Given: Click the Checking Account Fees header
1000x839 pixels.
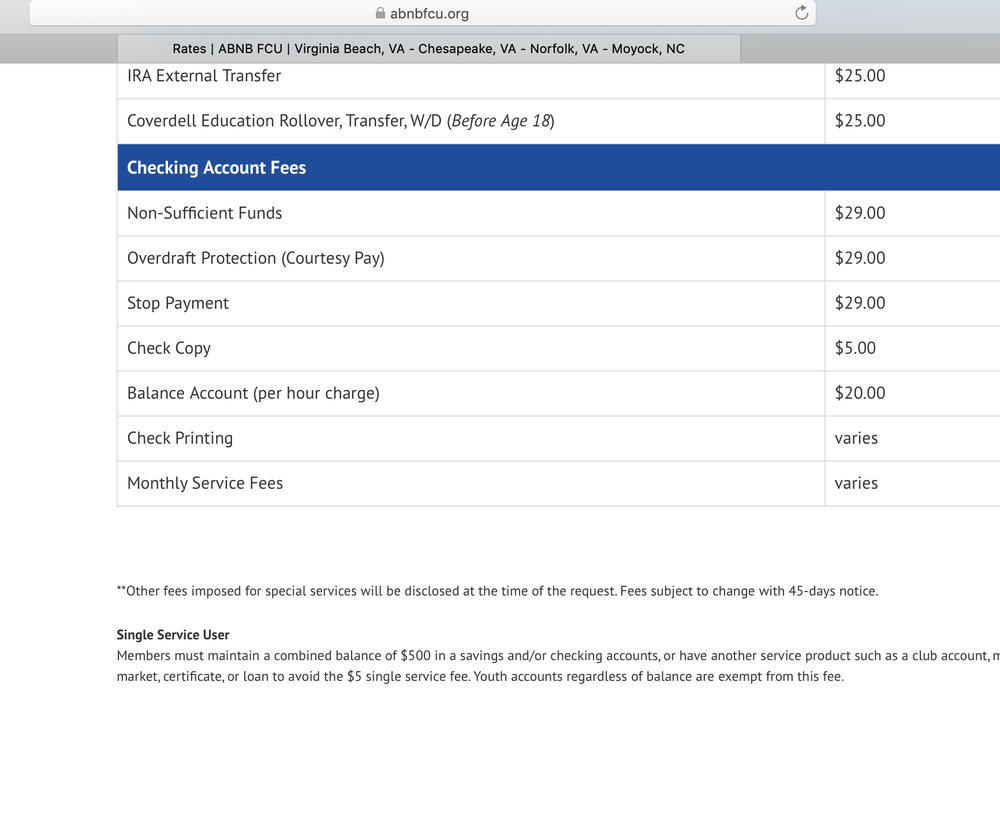Looking at the screenshot, I should pyautogui.click(x=216, y=168).
